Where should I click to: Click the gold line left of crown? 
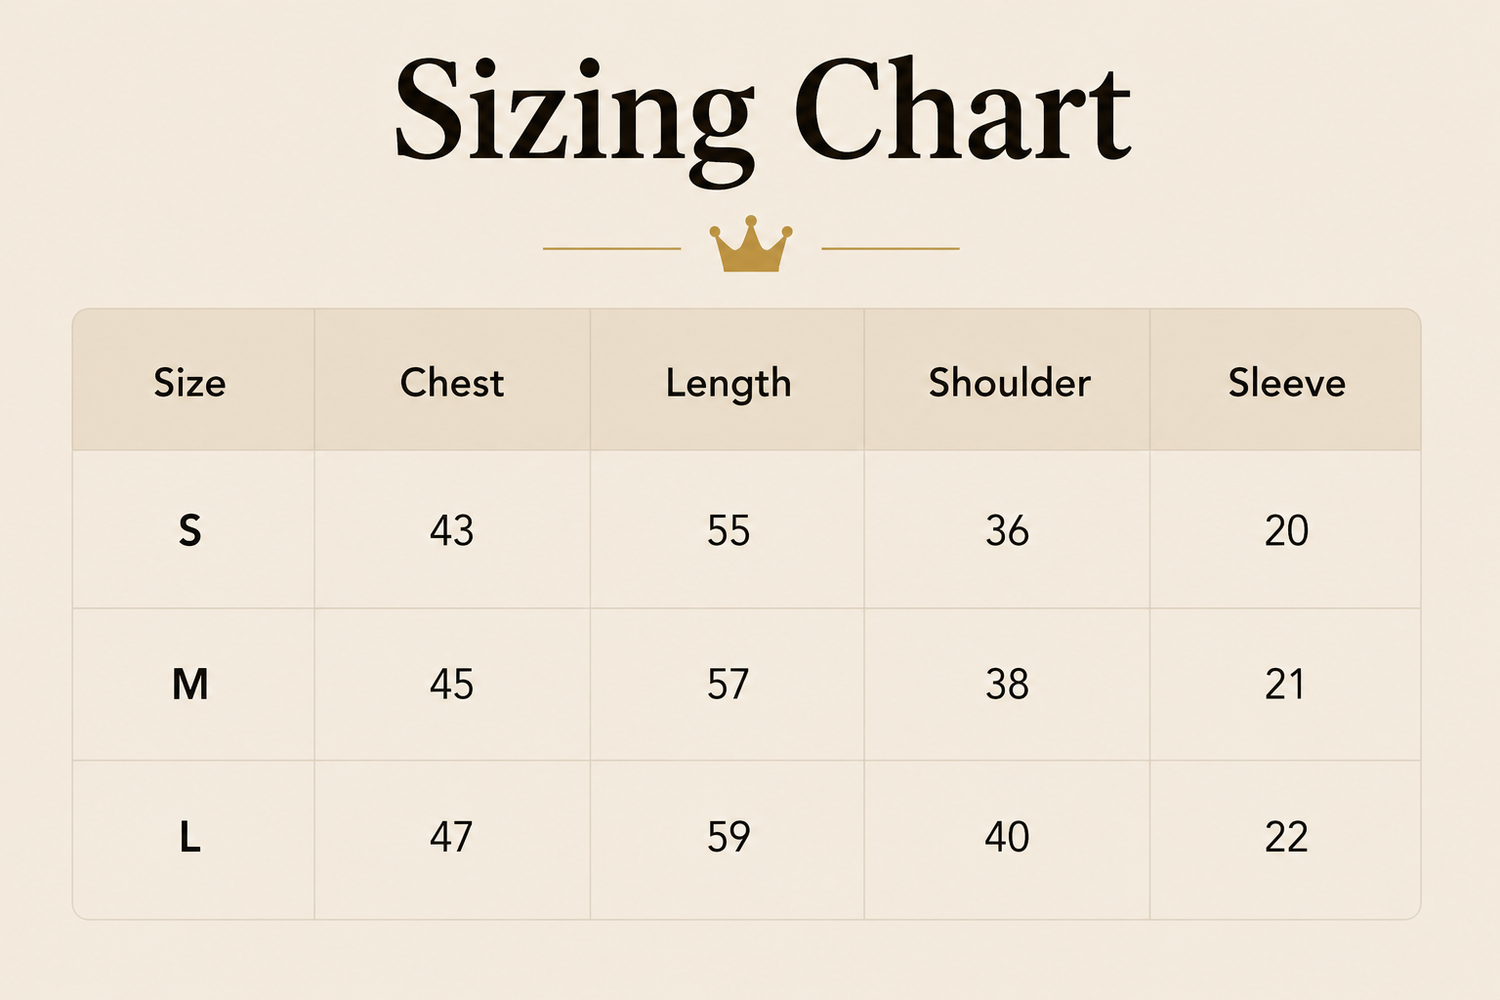click(x=612, y=248)
